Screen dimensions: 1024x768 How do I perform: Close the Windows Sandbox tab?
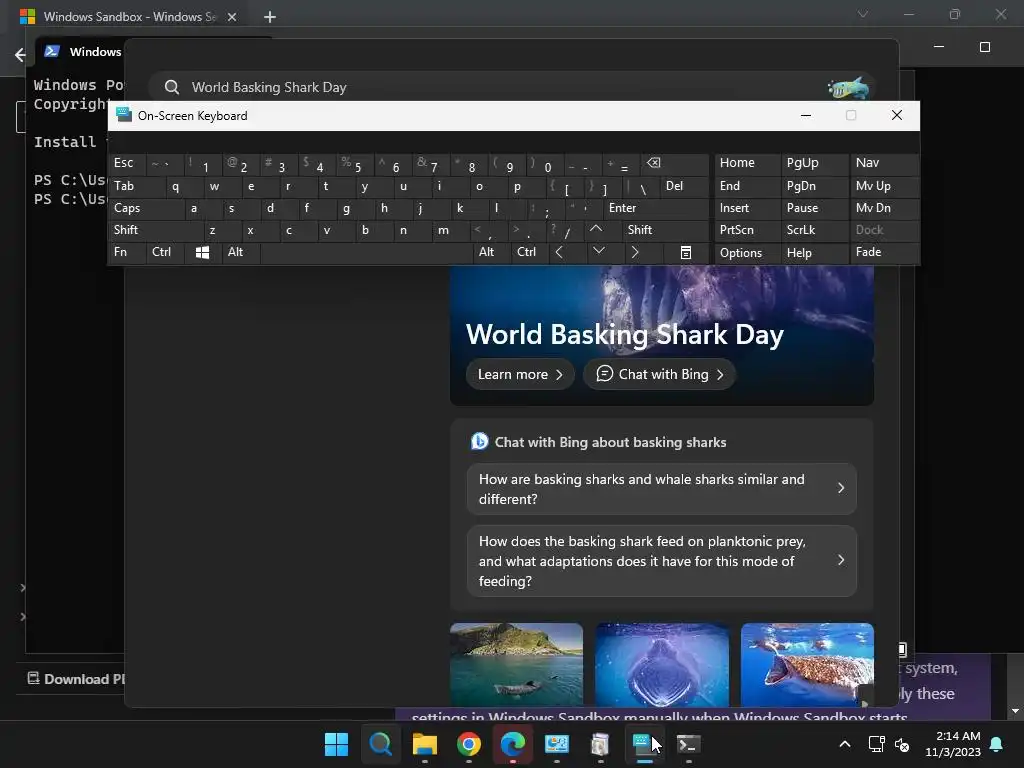[232, 17]
